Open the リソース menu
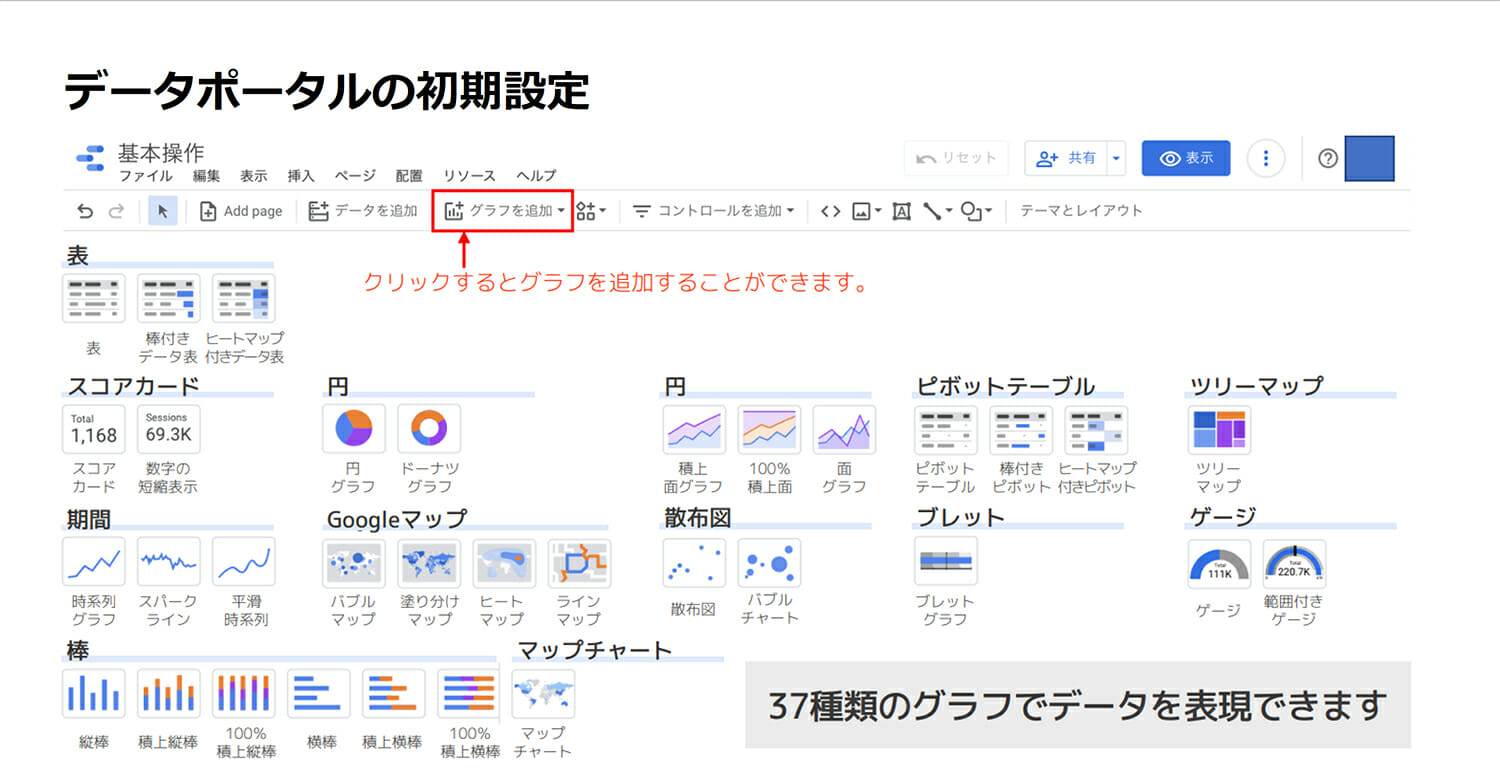Image resolution: width=1500 pixels, height=783 pixels. coord(469,176)
